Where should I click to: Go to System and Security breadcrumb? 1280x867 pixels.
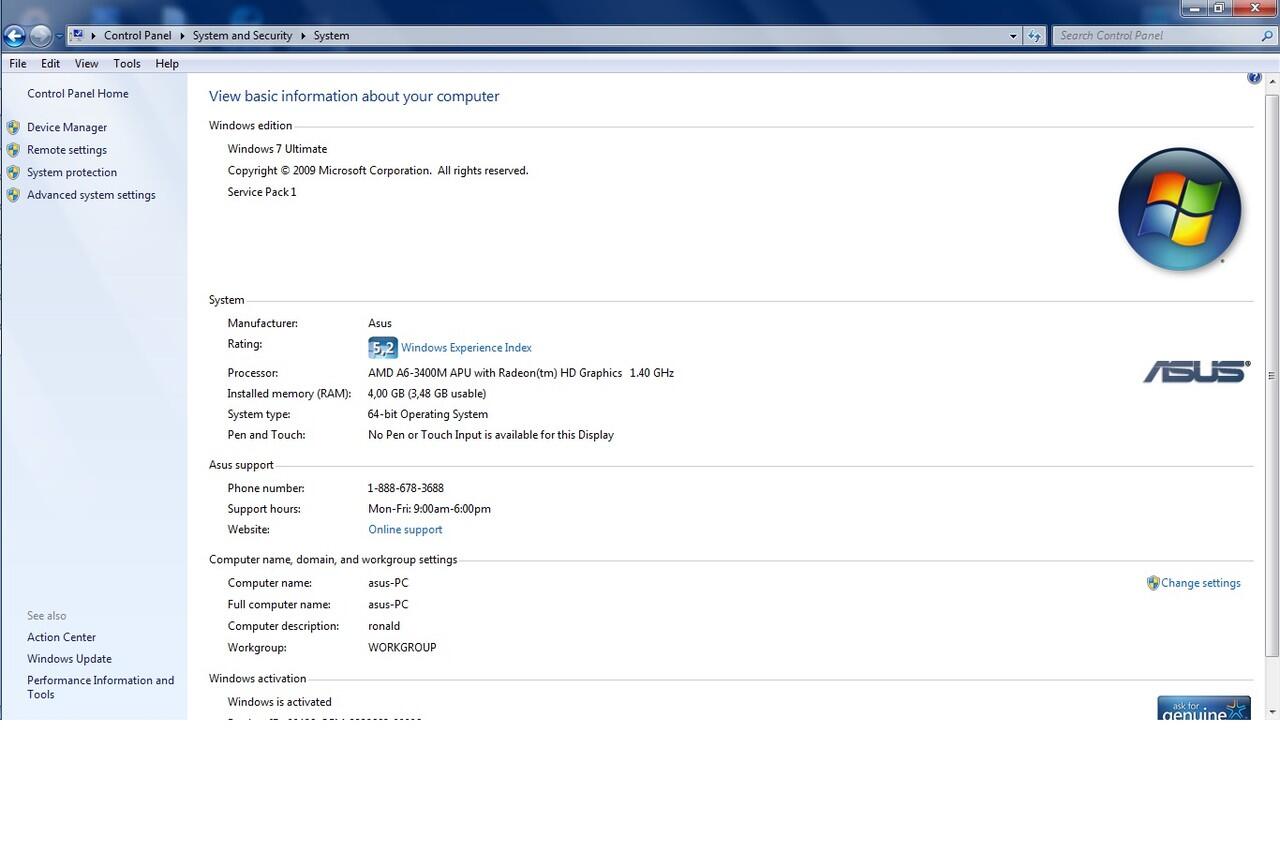pos(242,35)
